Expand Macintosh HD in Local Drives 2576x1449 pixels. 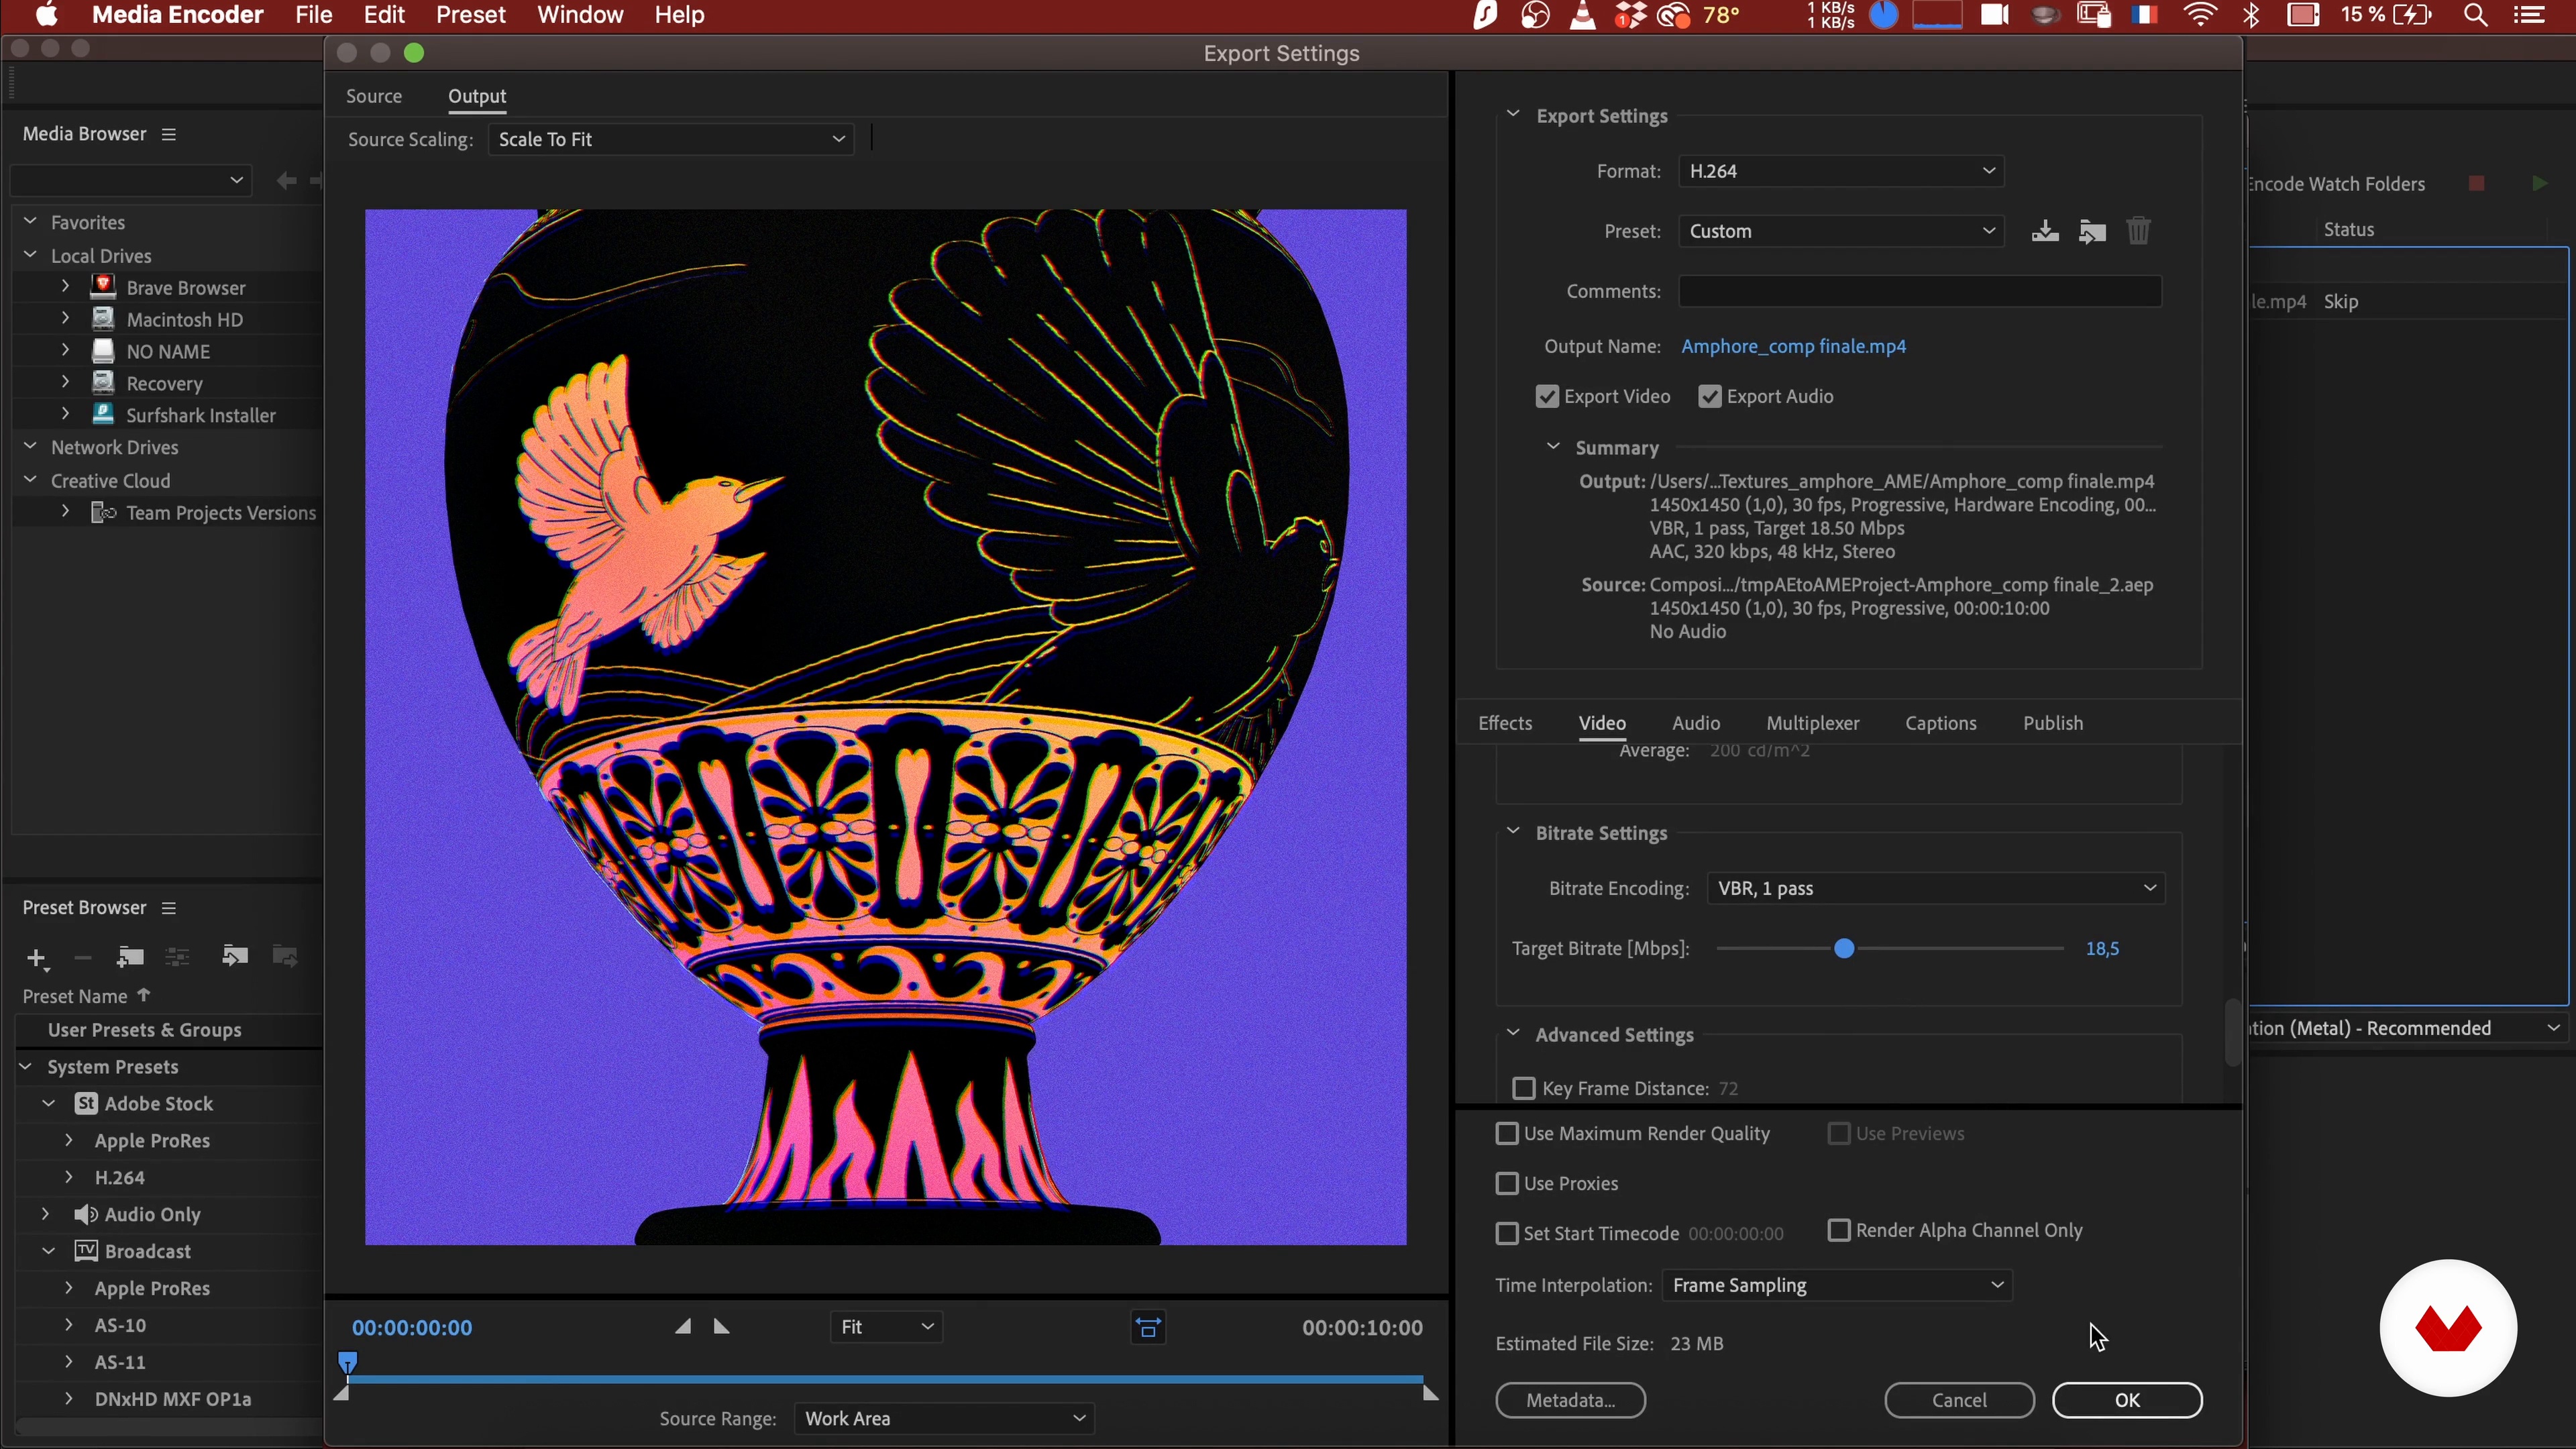[66, 319]
